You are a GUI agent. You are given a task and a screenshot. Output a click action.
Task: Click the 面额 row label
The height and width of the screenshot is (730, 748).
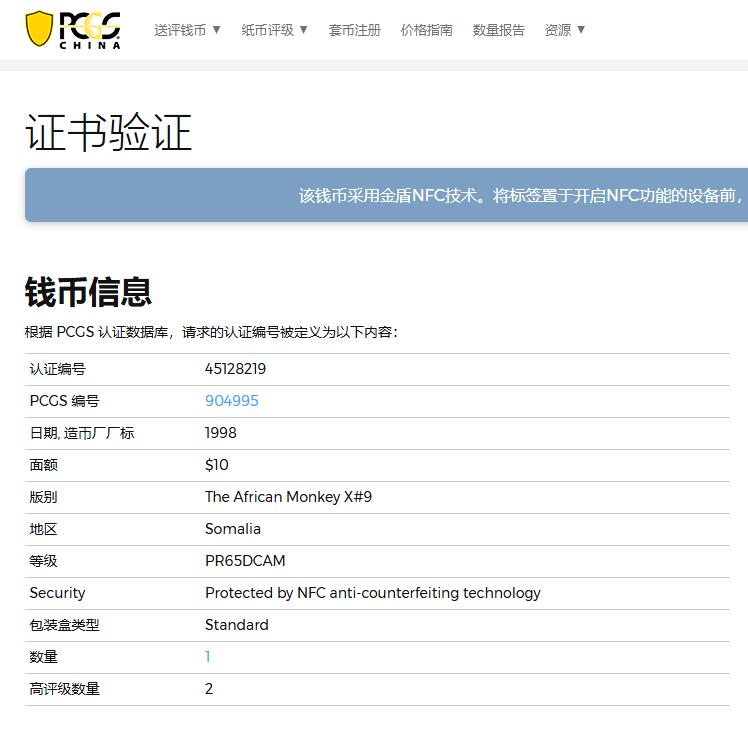tap(43, 465)
